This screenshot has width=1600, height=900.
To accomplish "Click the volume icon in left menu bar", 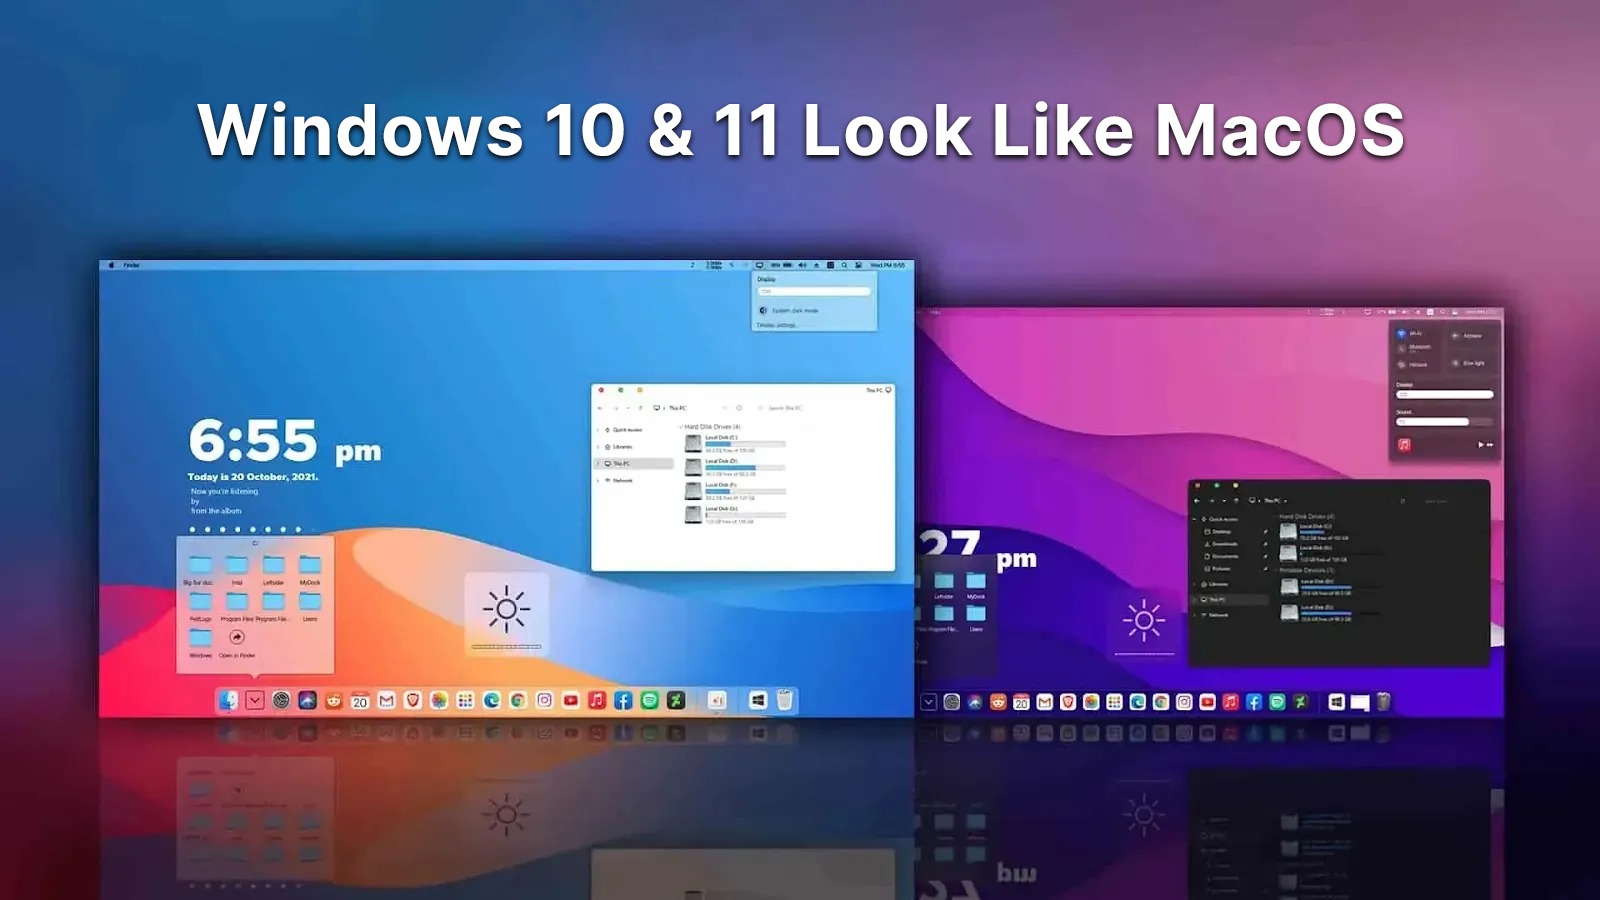I will pos(802,265).
